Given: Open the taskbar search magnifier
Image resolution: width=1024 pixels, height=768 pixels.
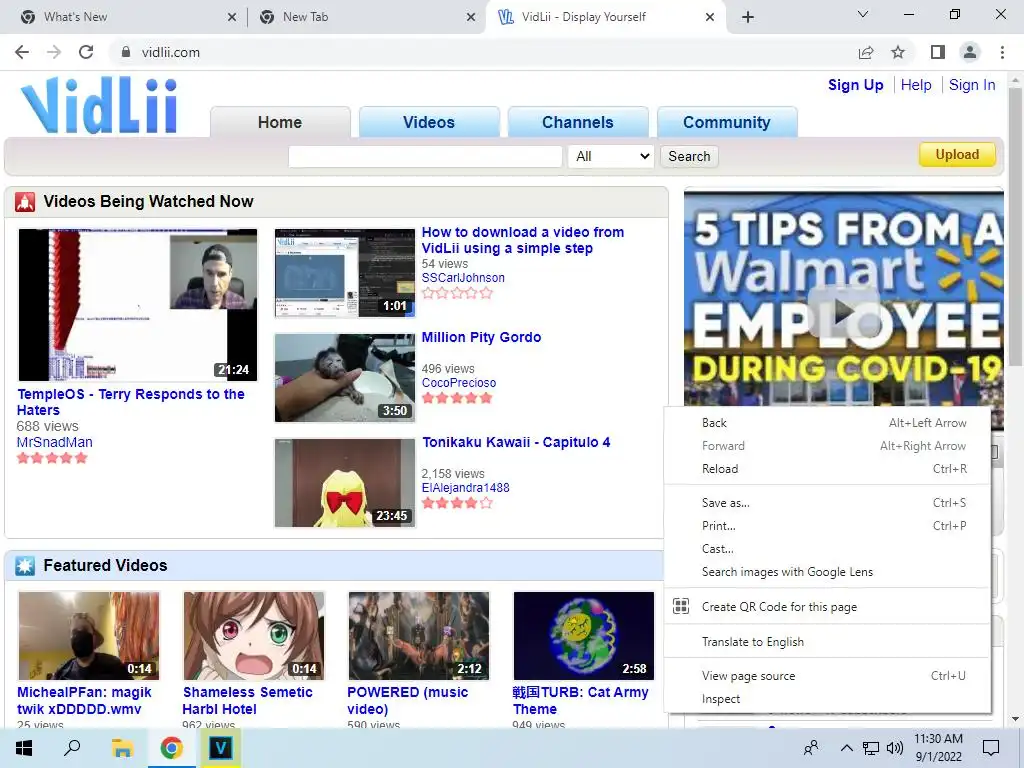Looking at the screenshot, I should (72, 748).
